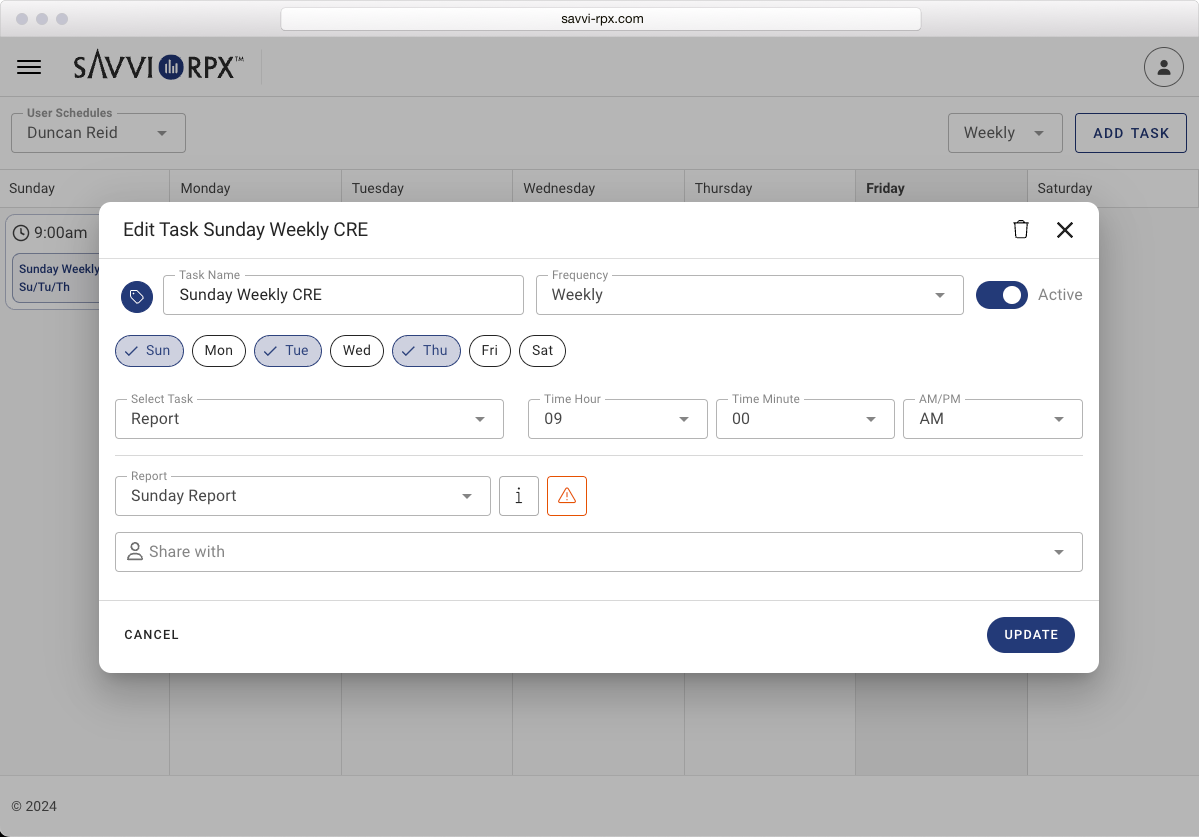Click the blue tag icon beside Task Name

pos(137,296)
